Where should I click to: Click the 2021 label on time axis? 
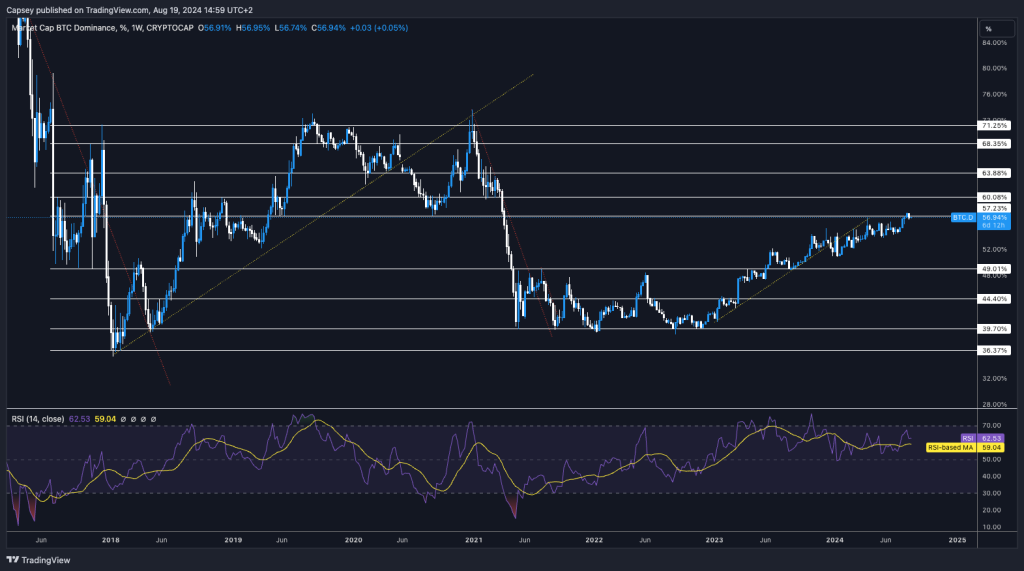[x=474, y=539]
